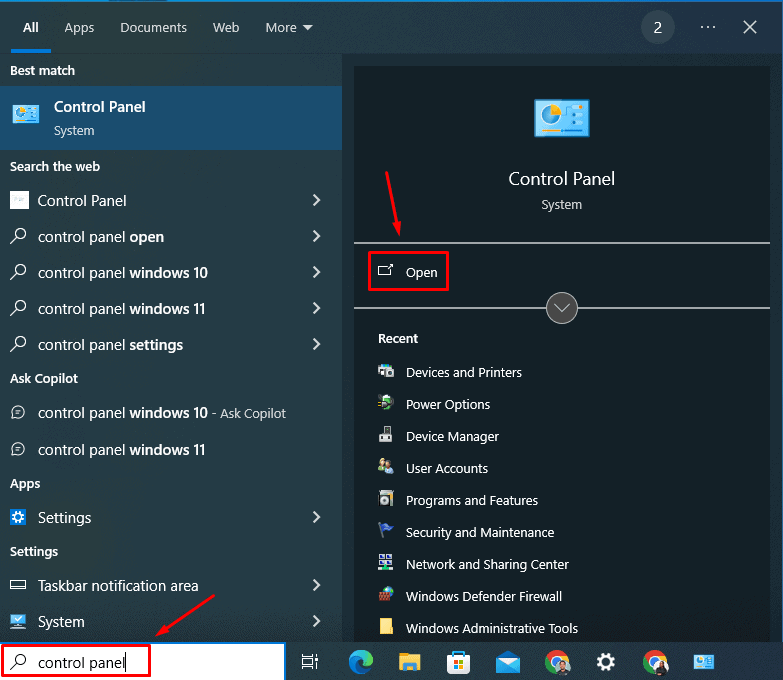783x680 pixels.
Task: Open User Accounts from Recent list
Action: (446, 468)
